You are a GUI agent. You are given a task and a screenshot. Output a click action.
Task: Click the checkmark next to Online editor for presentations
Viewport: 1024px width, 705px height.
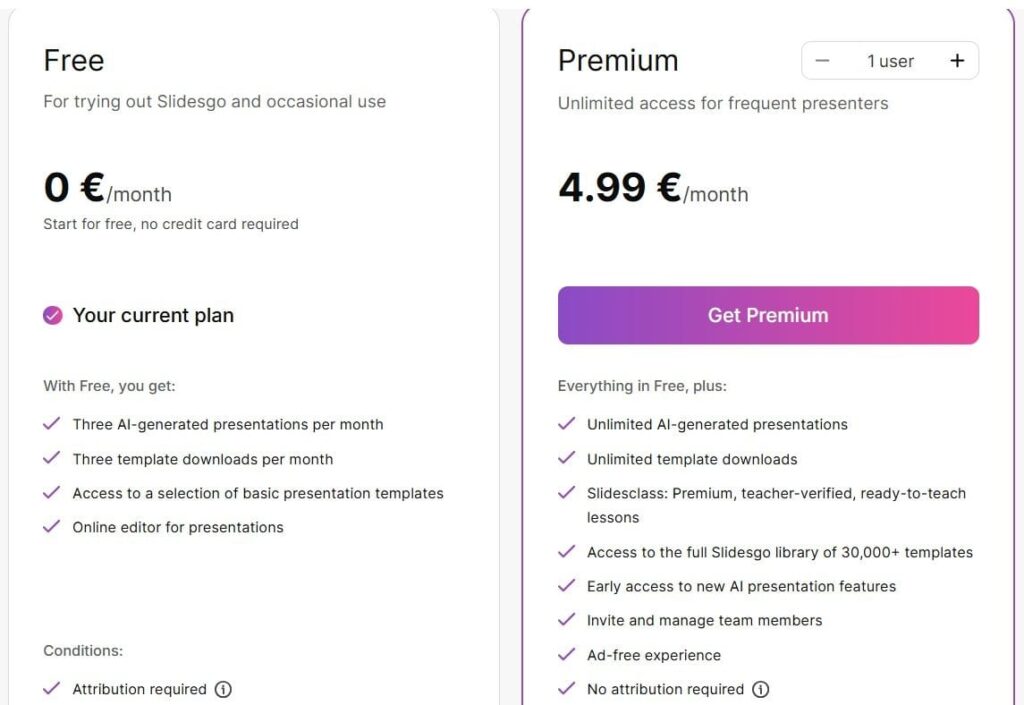pyautogui.click(x=51, y=527)
